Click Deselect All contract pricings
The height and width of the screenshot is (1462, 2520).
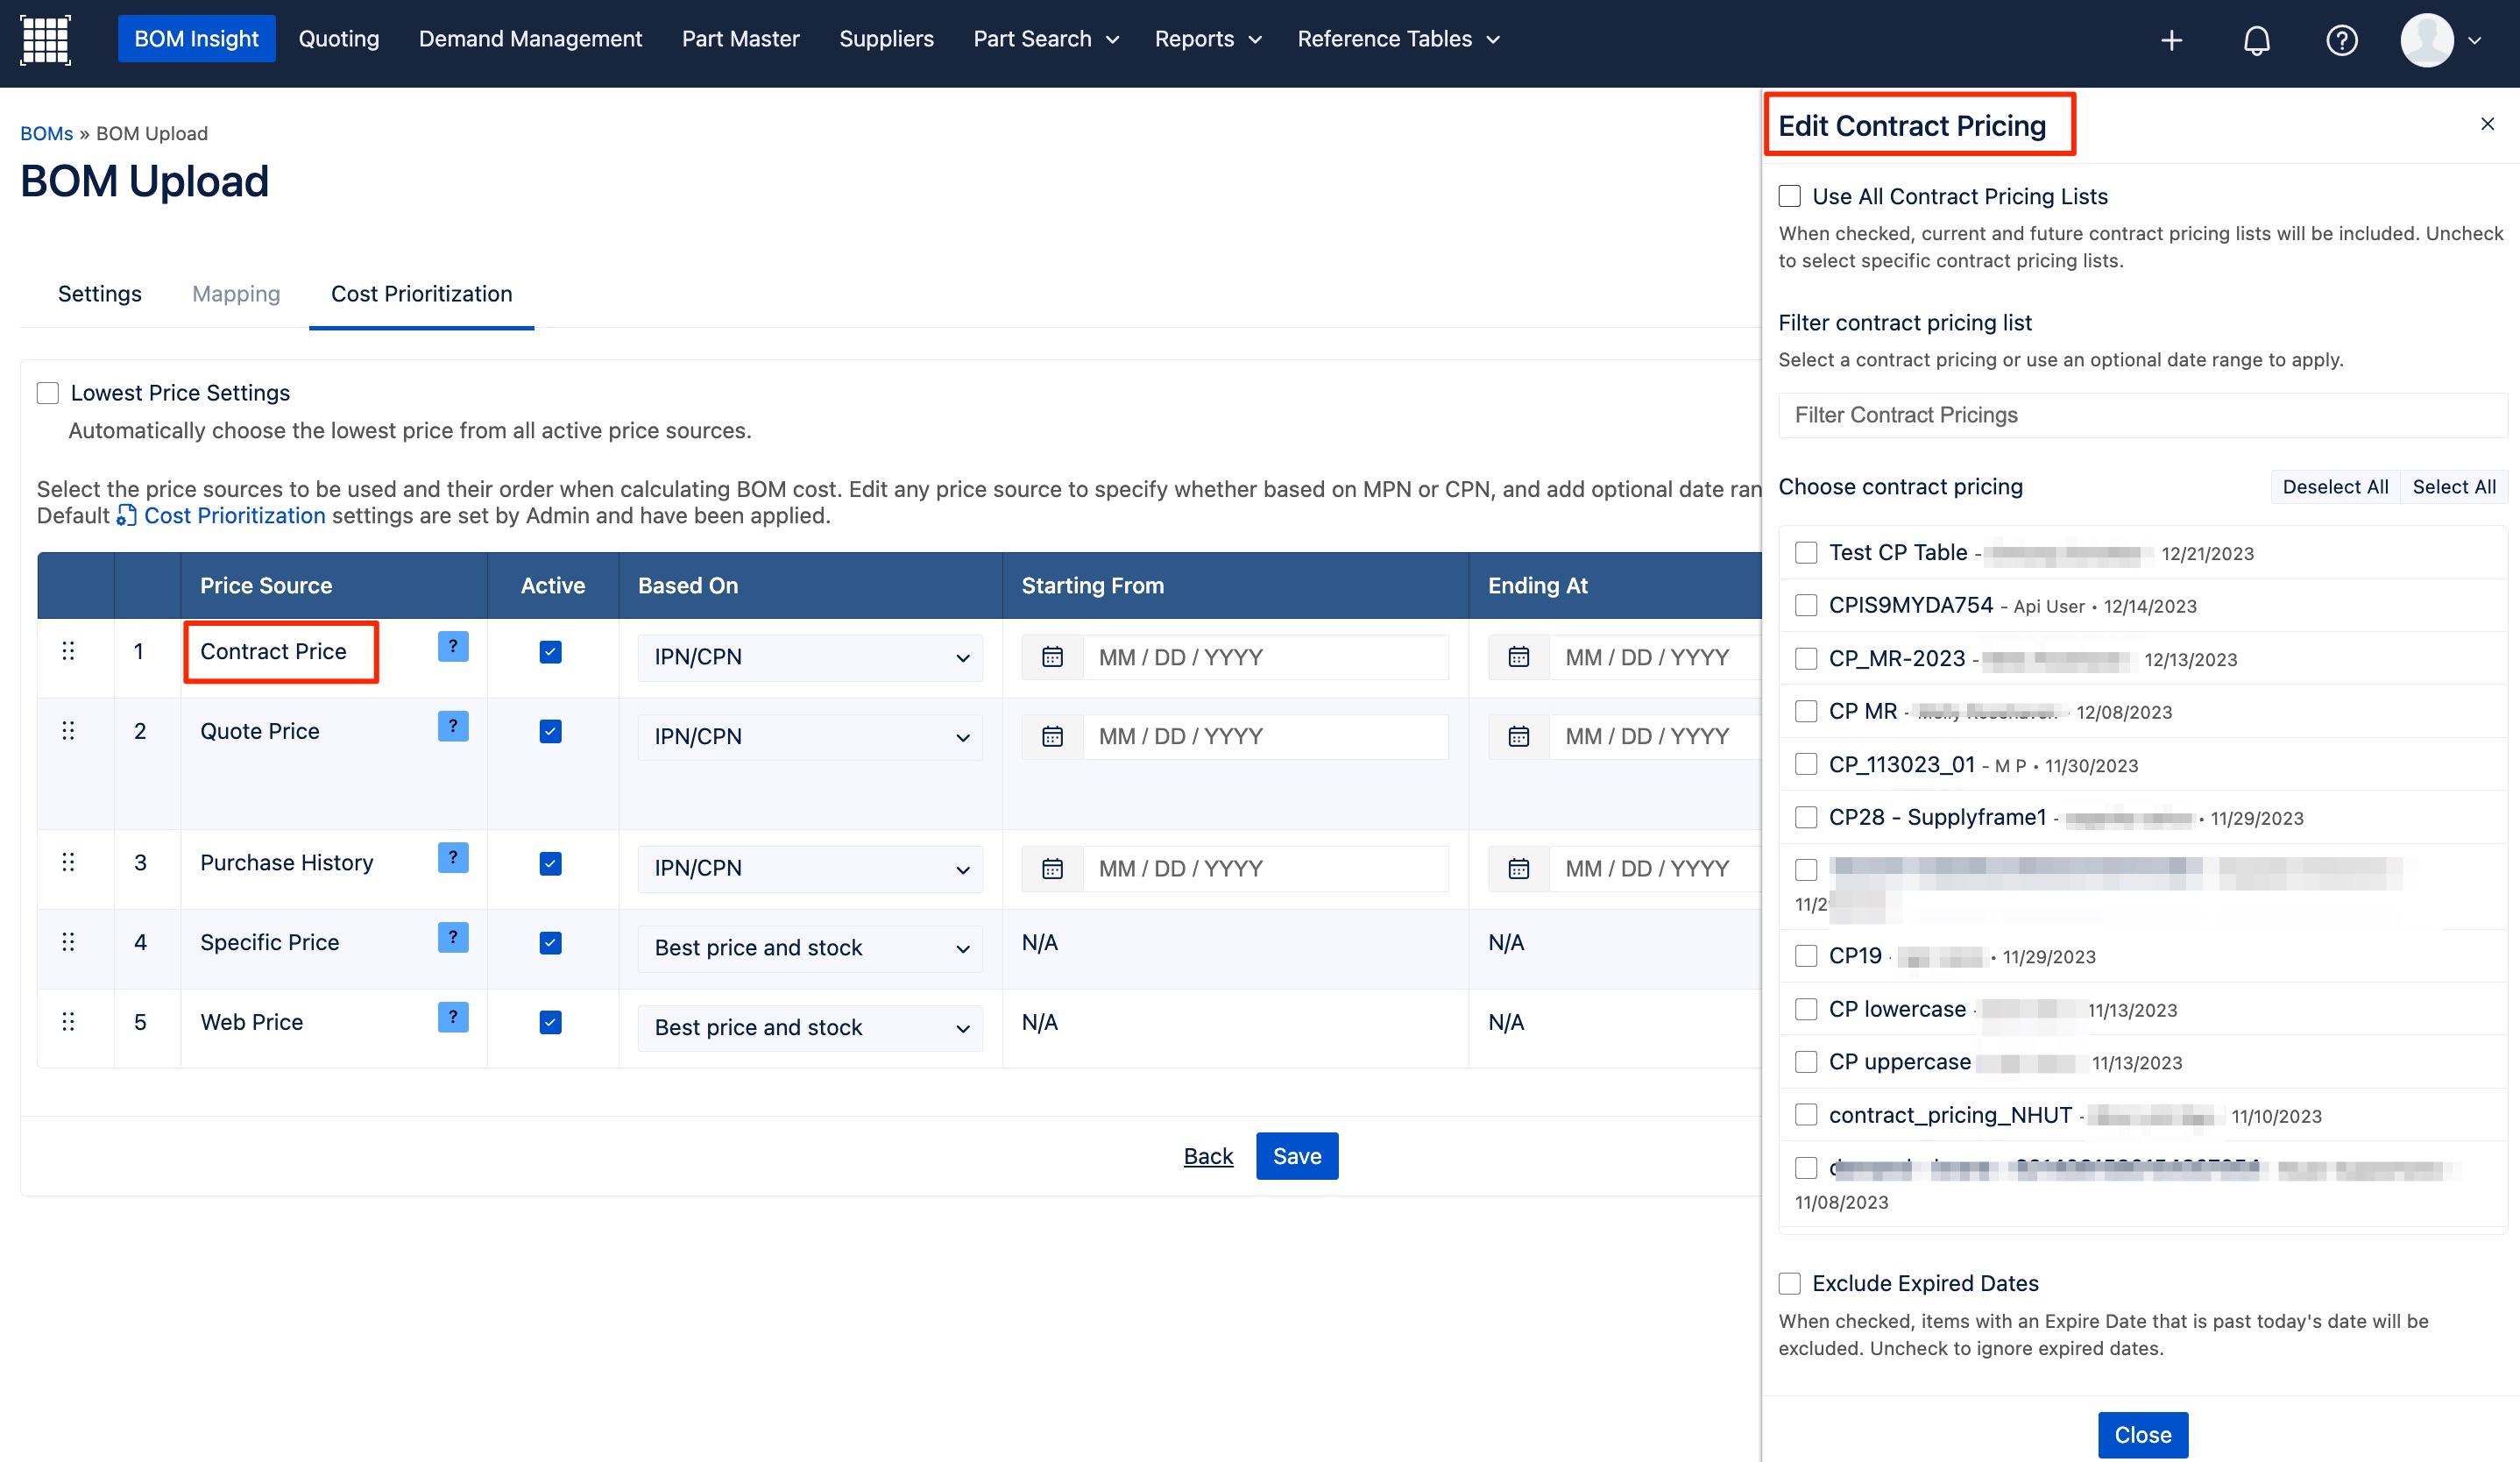click(x=2335, y=487)
